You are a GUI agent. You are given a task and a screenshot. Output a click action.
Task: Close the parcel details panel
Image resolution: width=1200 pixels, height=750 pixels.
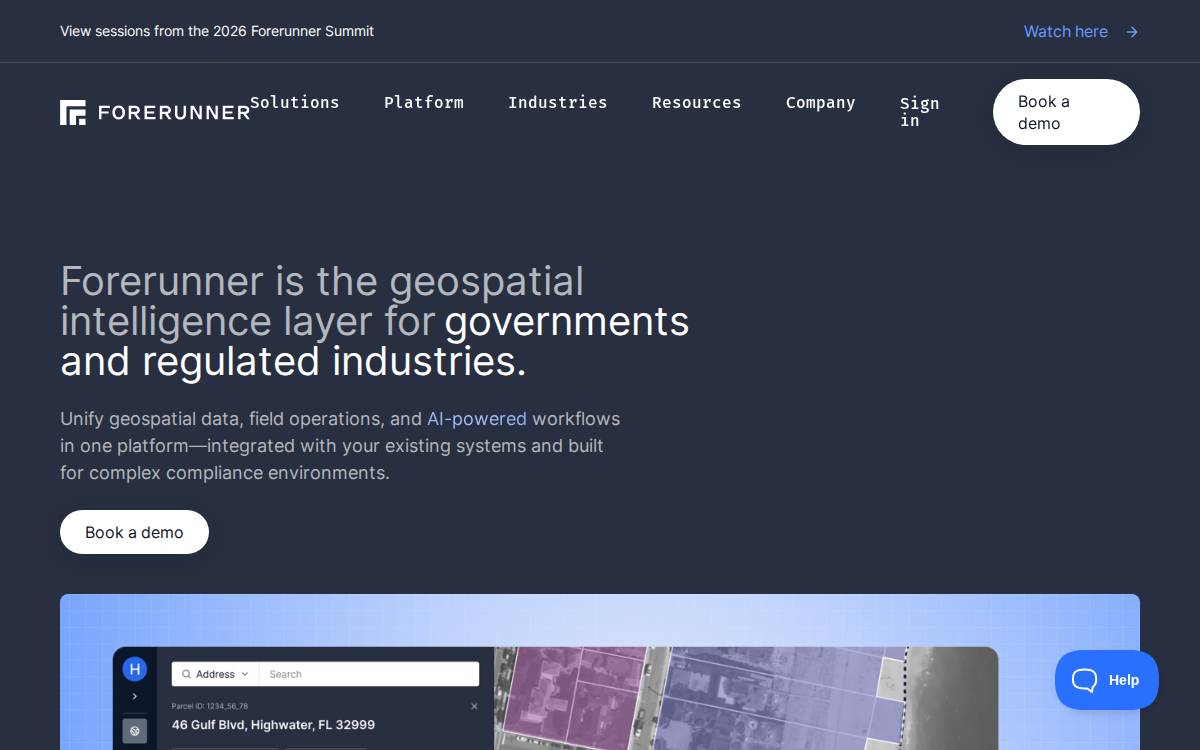474,706
